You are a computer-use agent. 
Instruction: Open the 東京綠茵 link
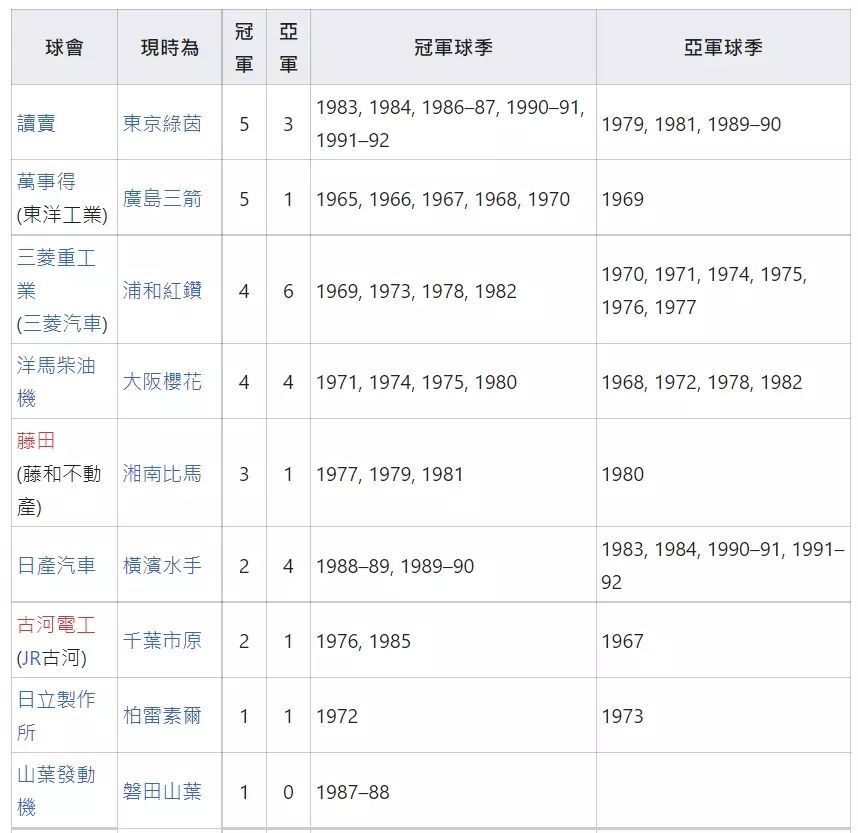tap(162, 123)
